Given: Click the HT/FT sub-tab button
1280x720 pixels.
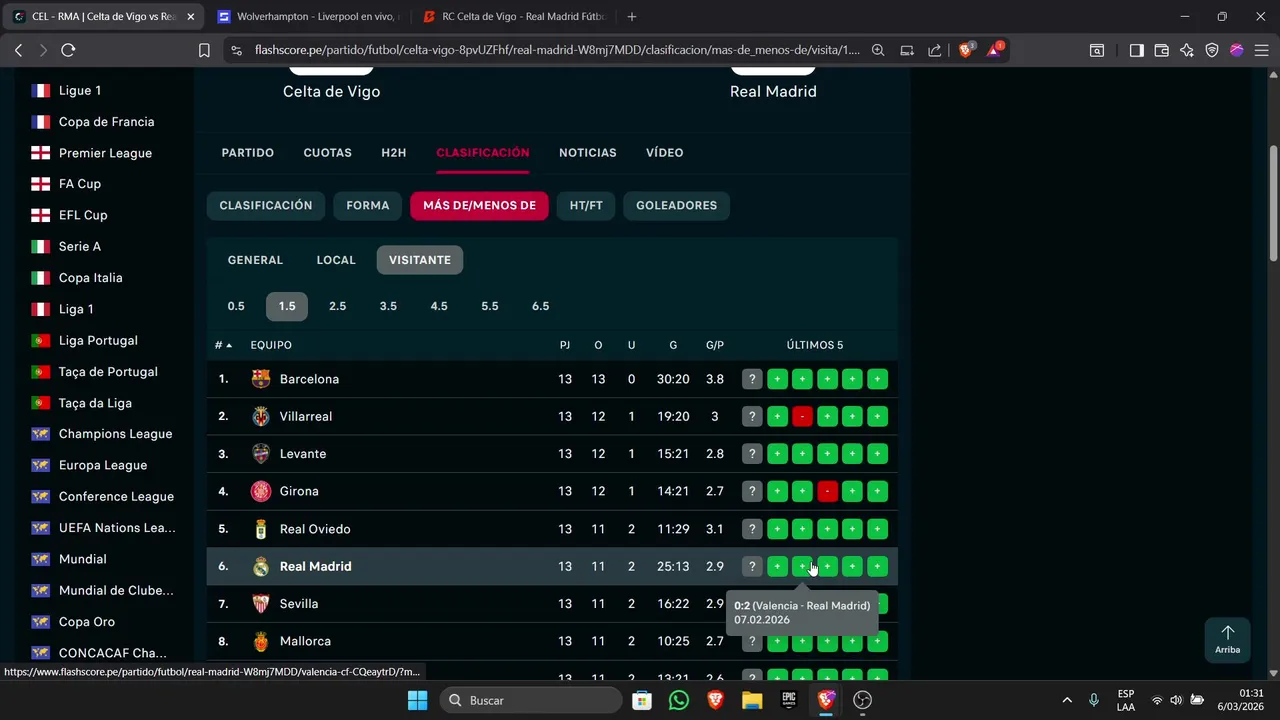Looking at the screenshot, I should (x=586, y=205).
